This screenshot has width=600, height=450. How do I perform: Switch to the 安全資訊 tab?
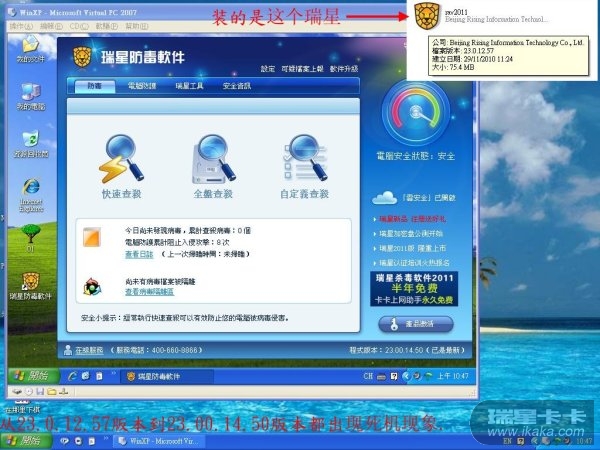[x=237, y=86]
